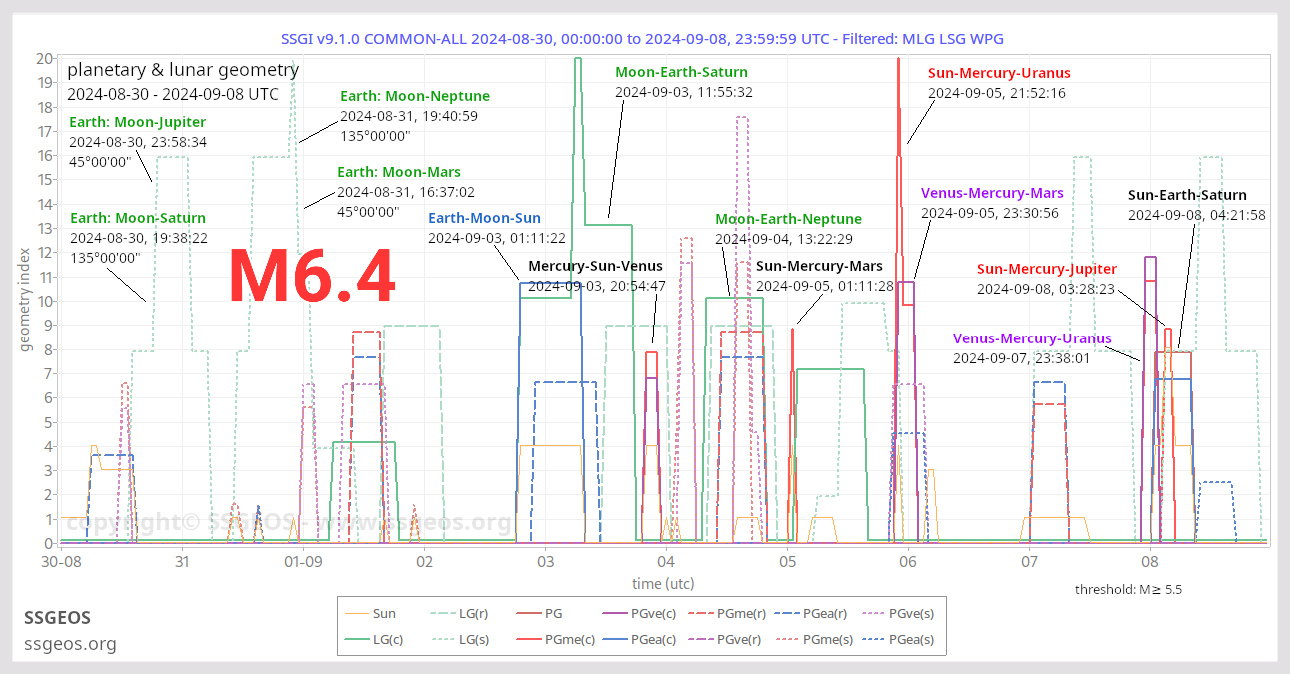The image size is (1290, 674).
Task: Click the Moon-Earth-Saturn annotation on the chart
Action: click(681, 72)
